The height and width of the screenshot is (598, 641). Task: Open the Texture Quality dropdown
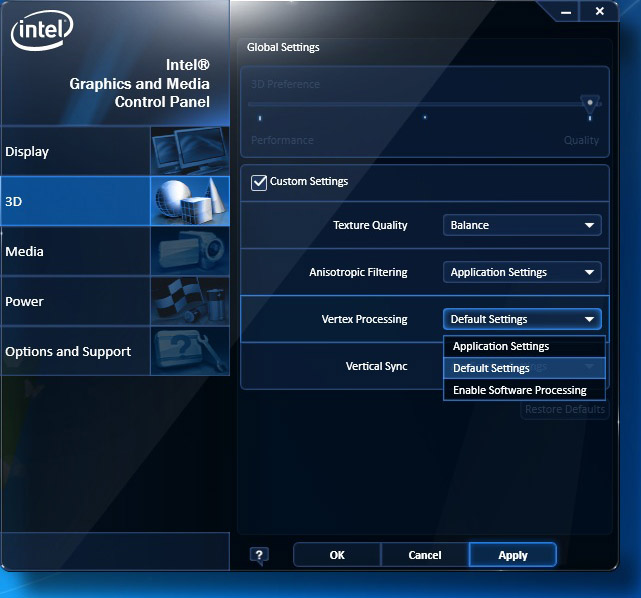coord(522,225)
